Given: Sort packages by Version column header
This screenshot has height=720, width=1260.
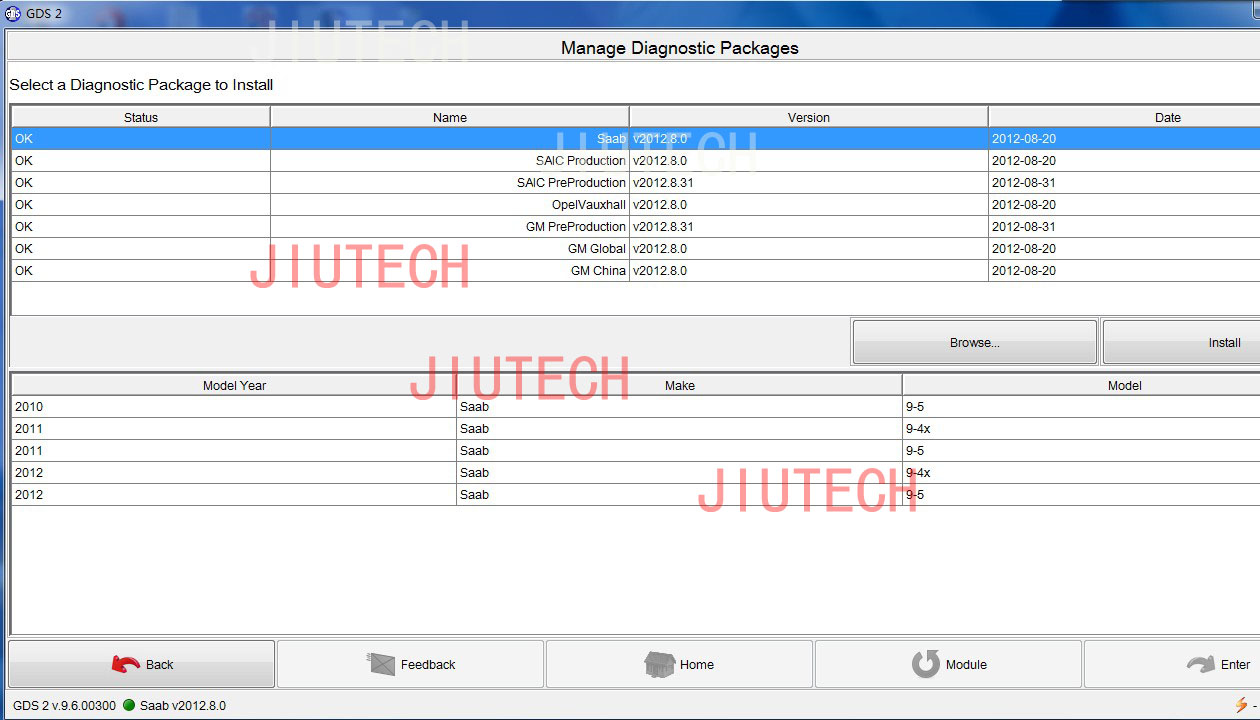Looking at the screenshot, I should click(x=808, y=117).
